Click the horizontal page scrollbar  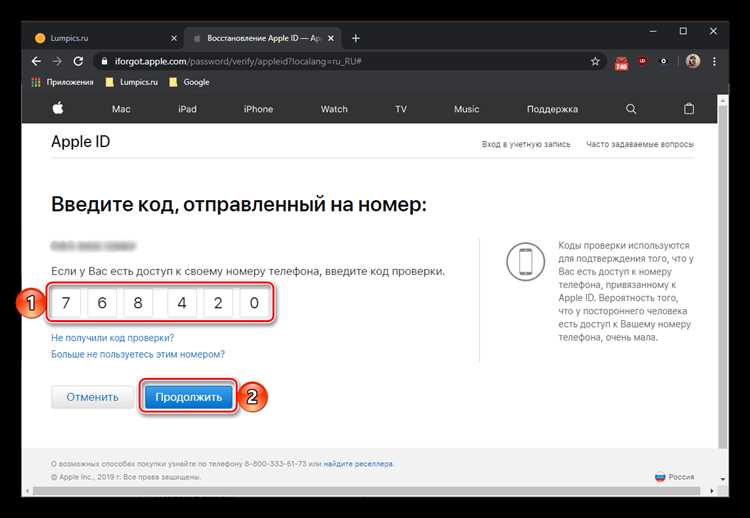pos(366,491)
